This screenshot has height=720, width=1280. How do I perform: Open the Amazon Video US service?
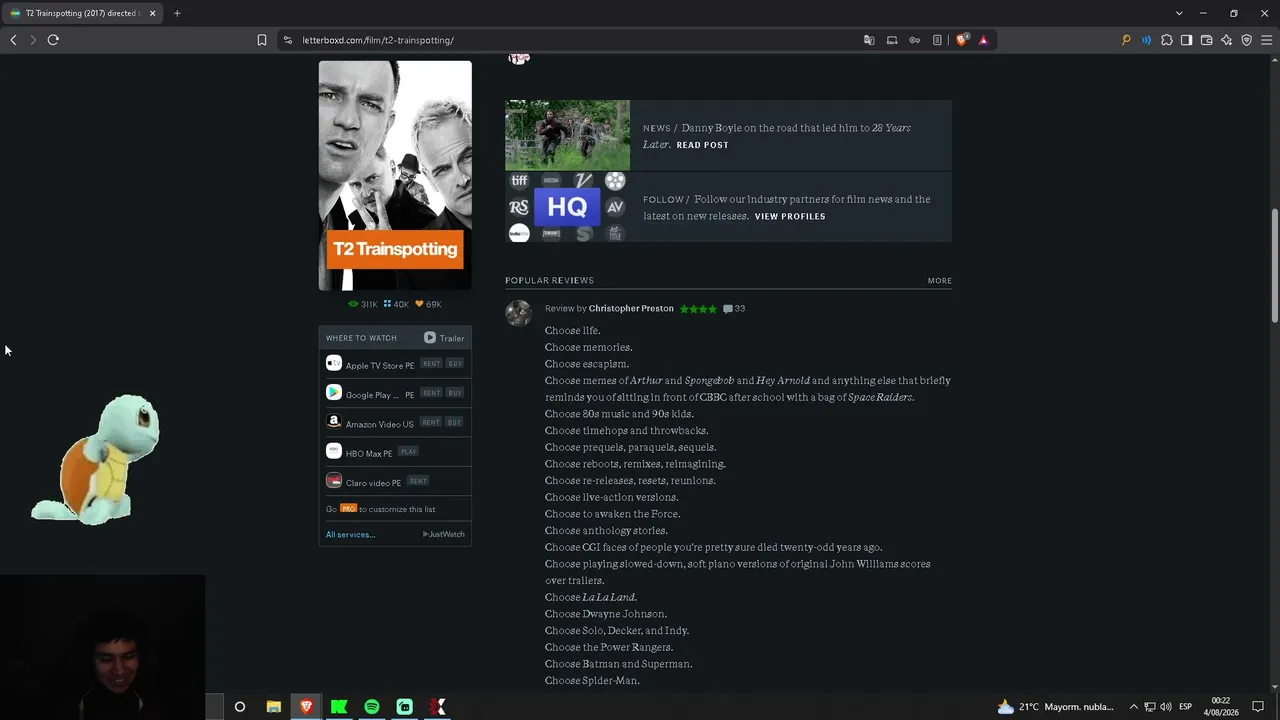[380, 424]
